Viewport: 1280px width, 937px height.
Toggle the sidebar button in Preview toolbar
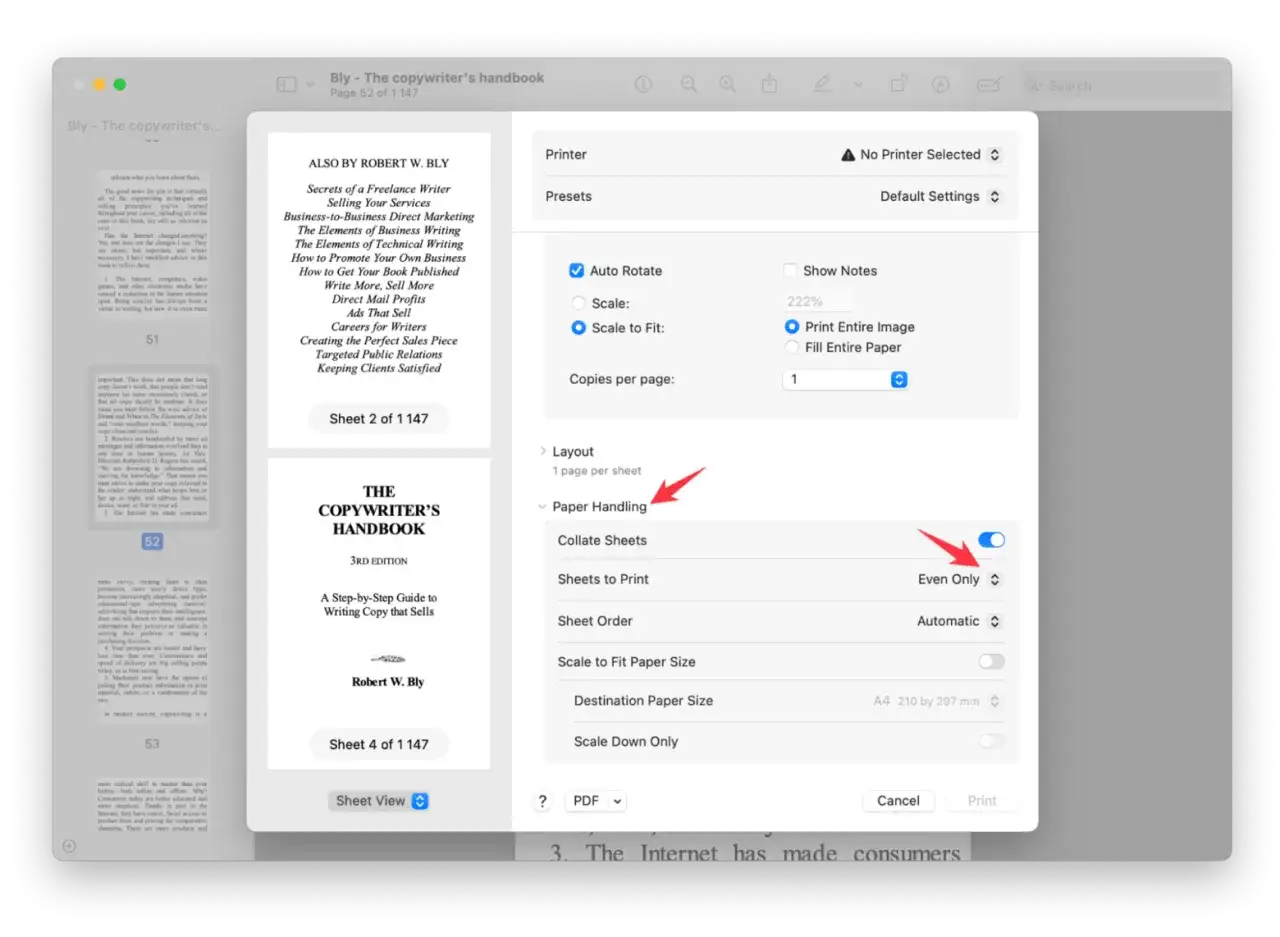pyautogui.click(x=287, y=85)
